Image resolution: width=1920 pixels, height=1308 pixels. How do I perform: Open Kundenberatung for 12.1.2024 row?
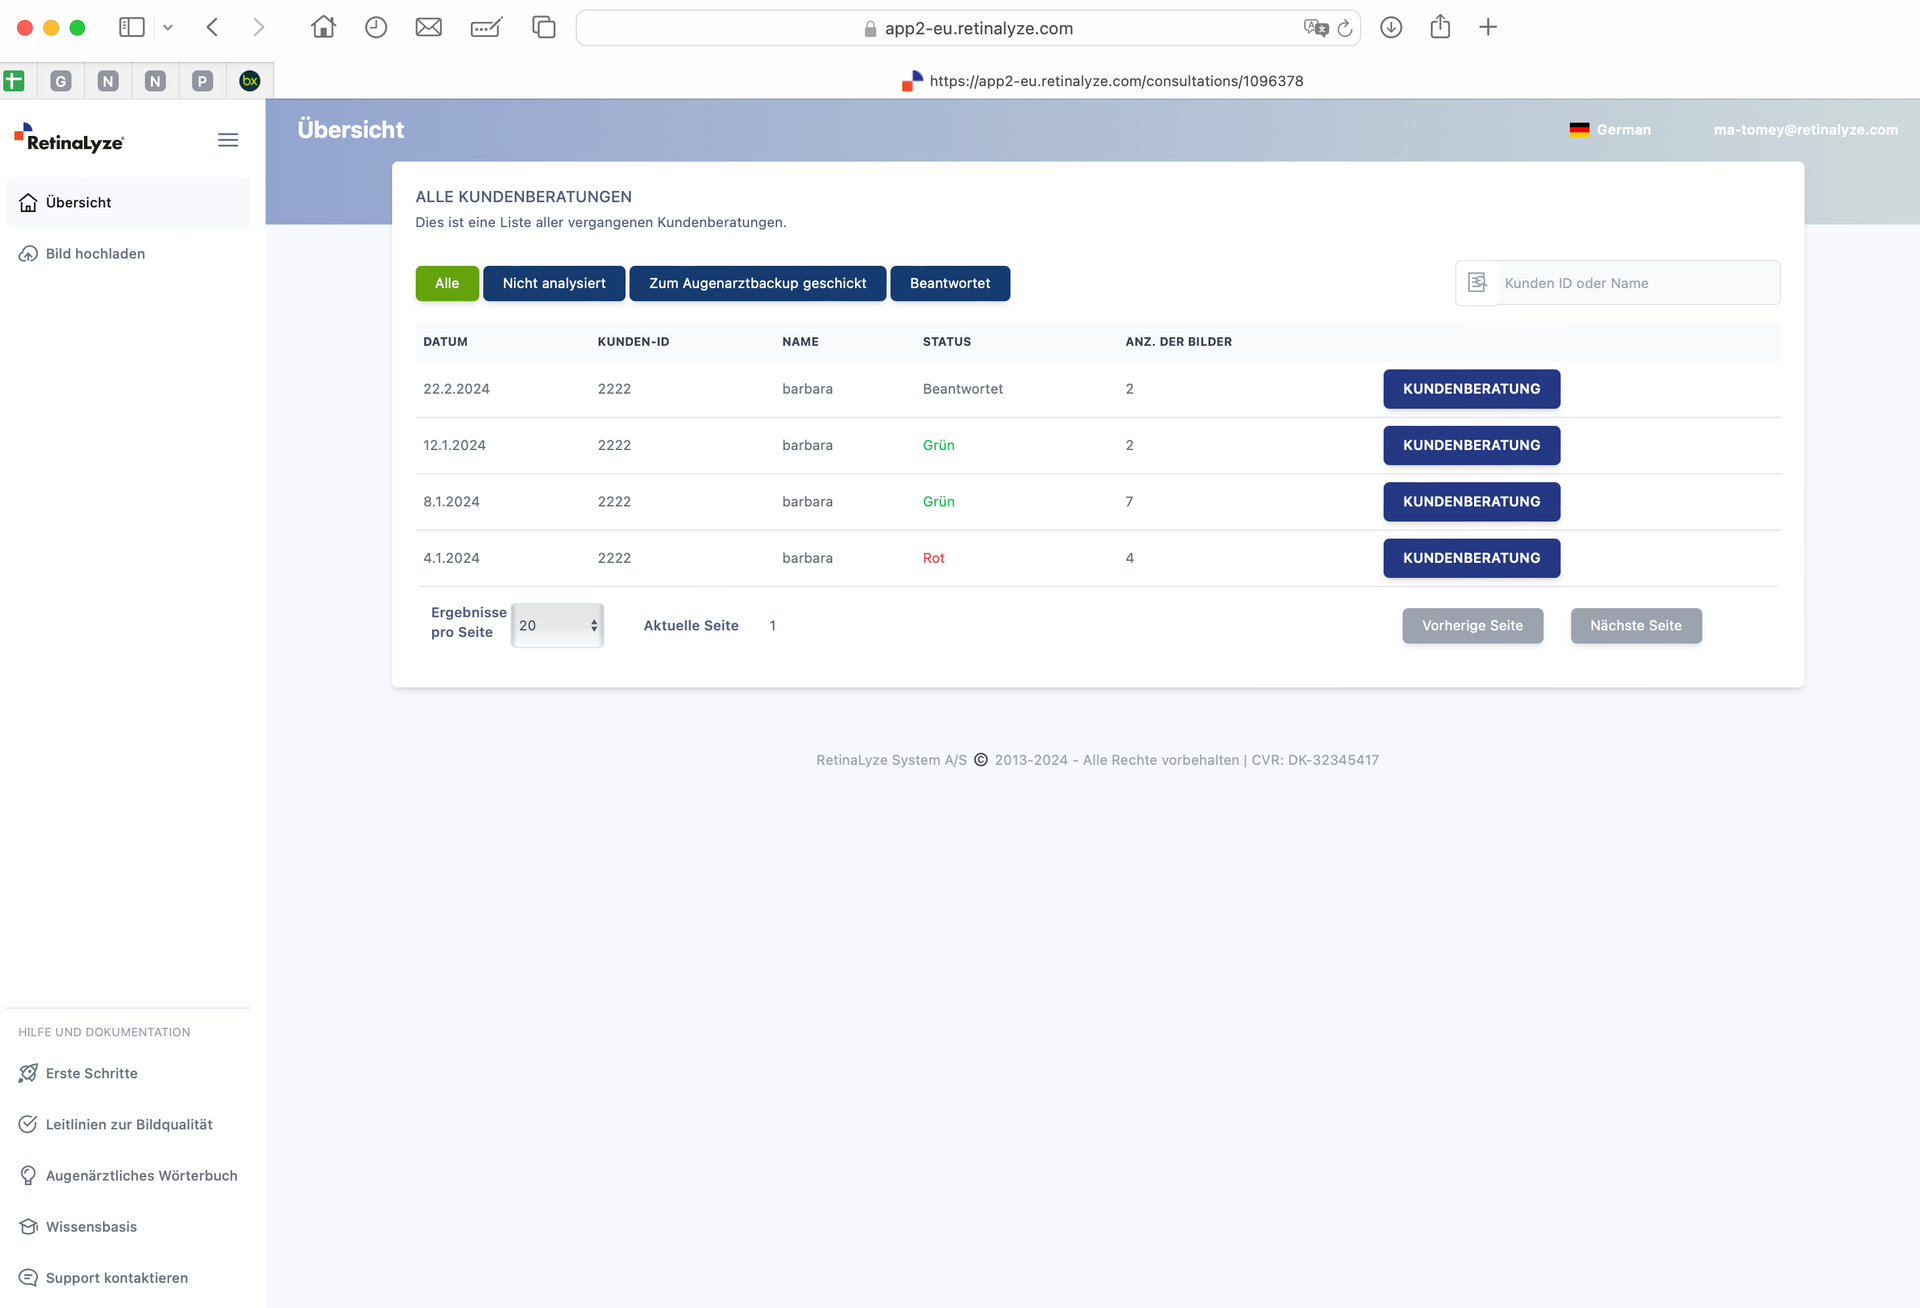[x=1471, y=445]
